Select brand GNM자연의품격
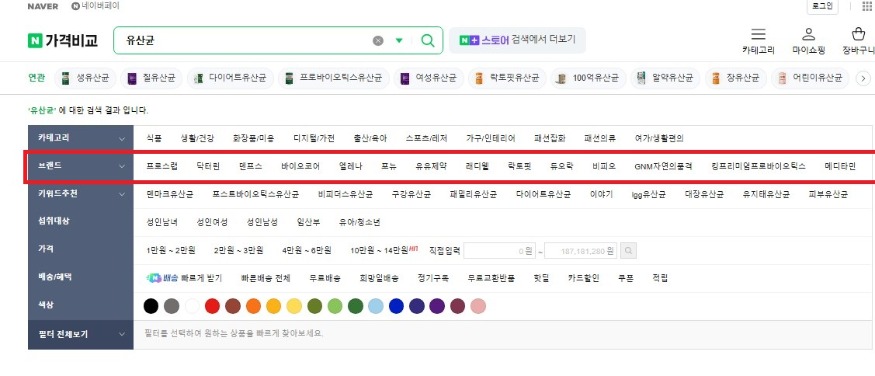Screen dimensions: 875x376 (664, 166)
